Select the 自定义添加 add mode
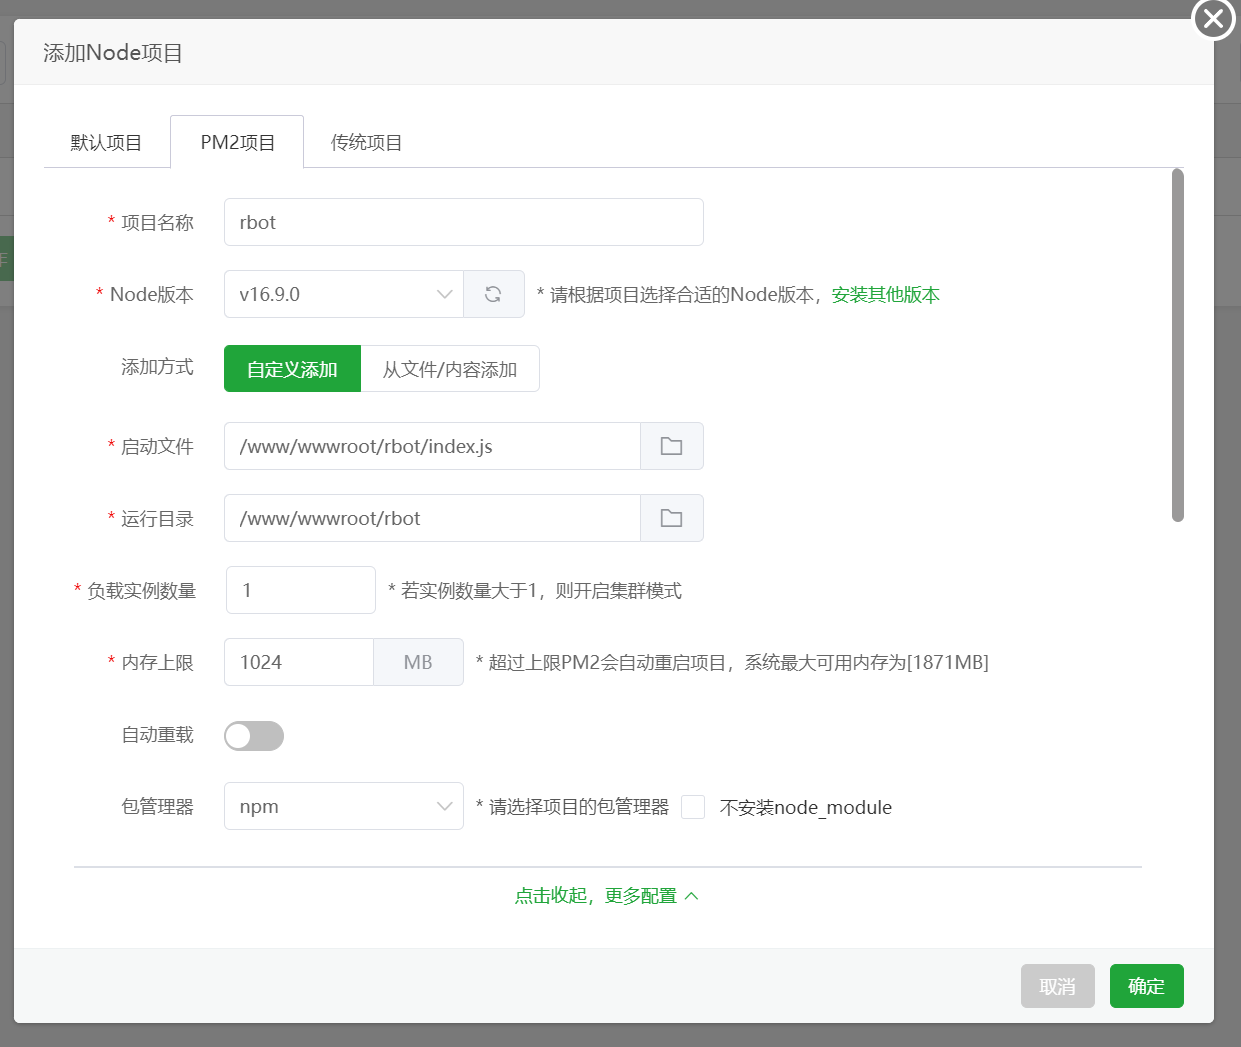The image size is (1241, 1047). click(x=292, y=368)
